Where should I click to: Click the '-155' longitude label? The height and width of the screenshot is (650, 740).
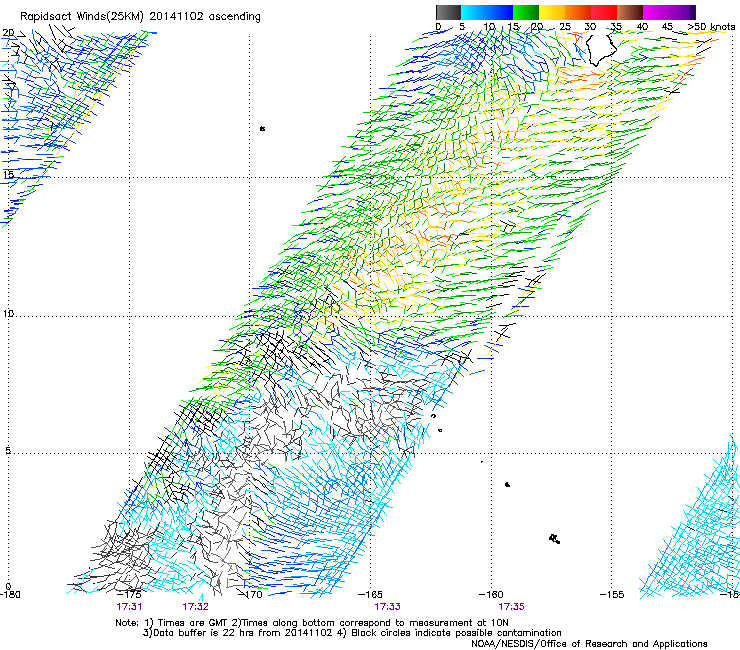coord(612,595)
